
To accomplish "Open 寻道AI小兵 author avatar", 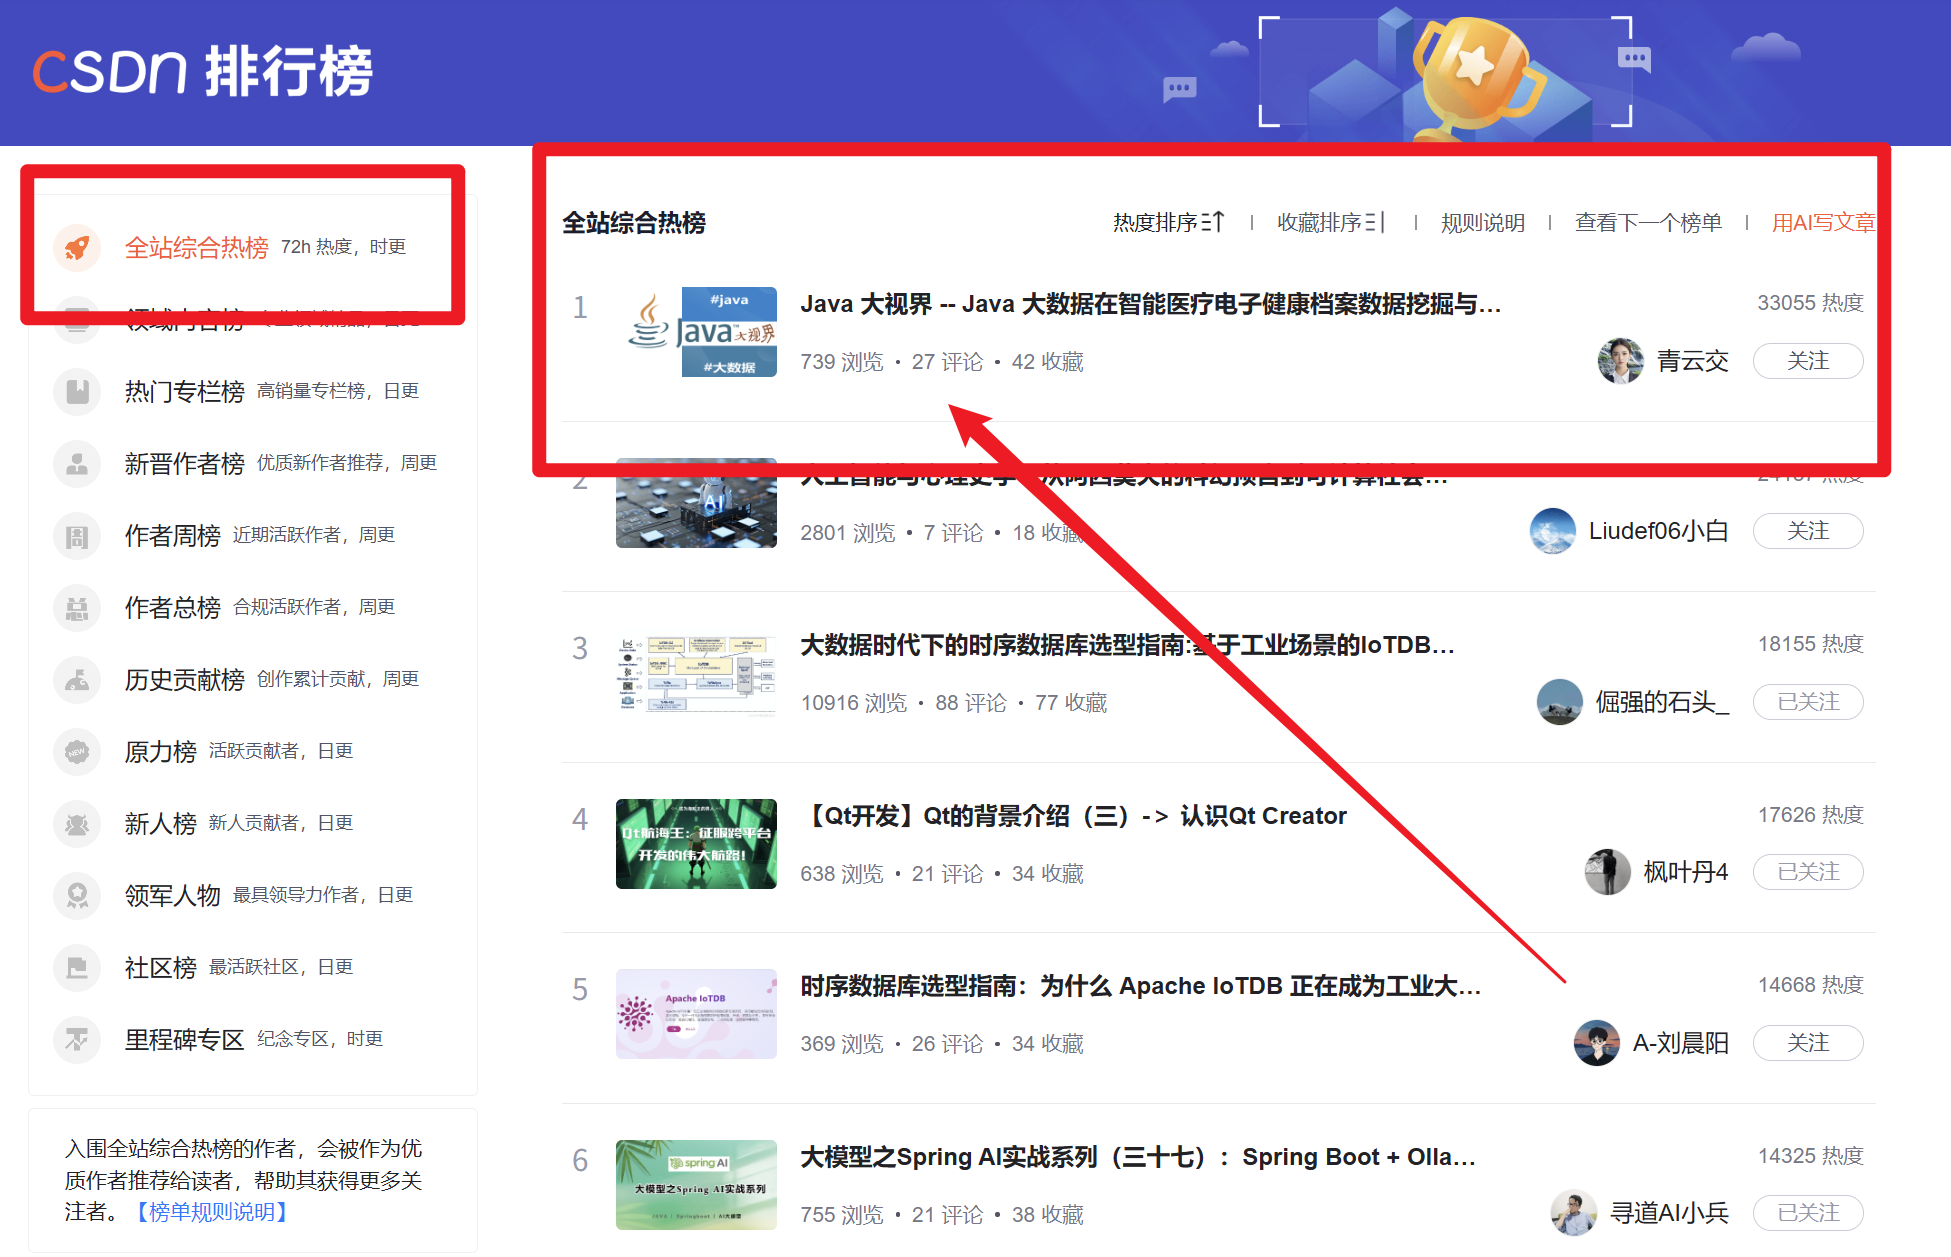I will coord(1574,1213).
